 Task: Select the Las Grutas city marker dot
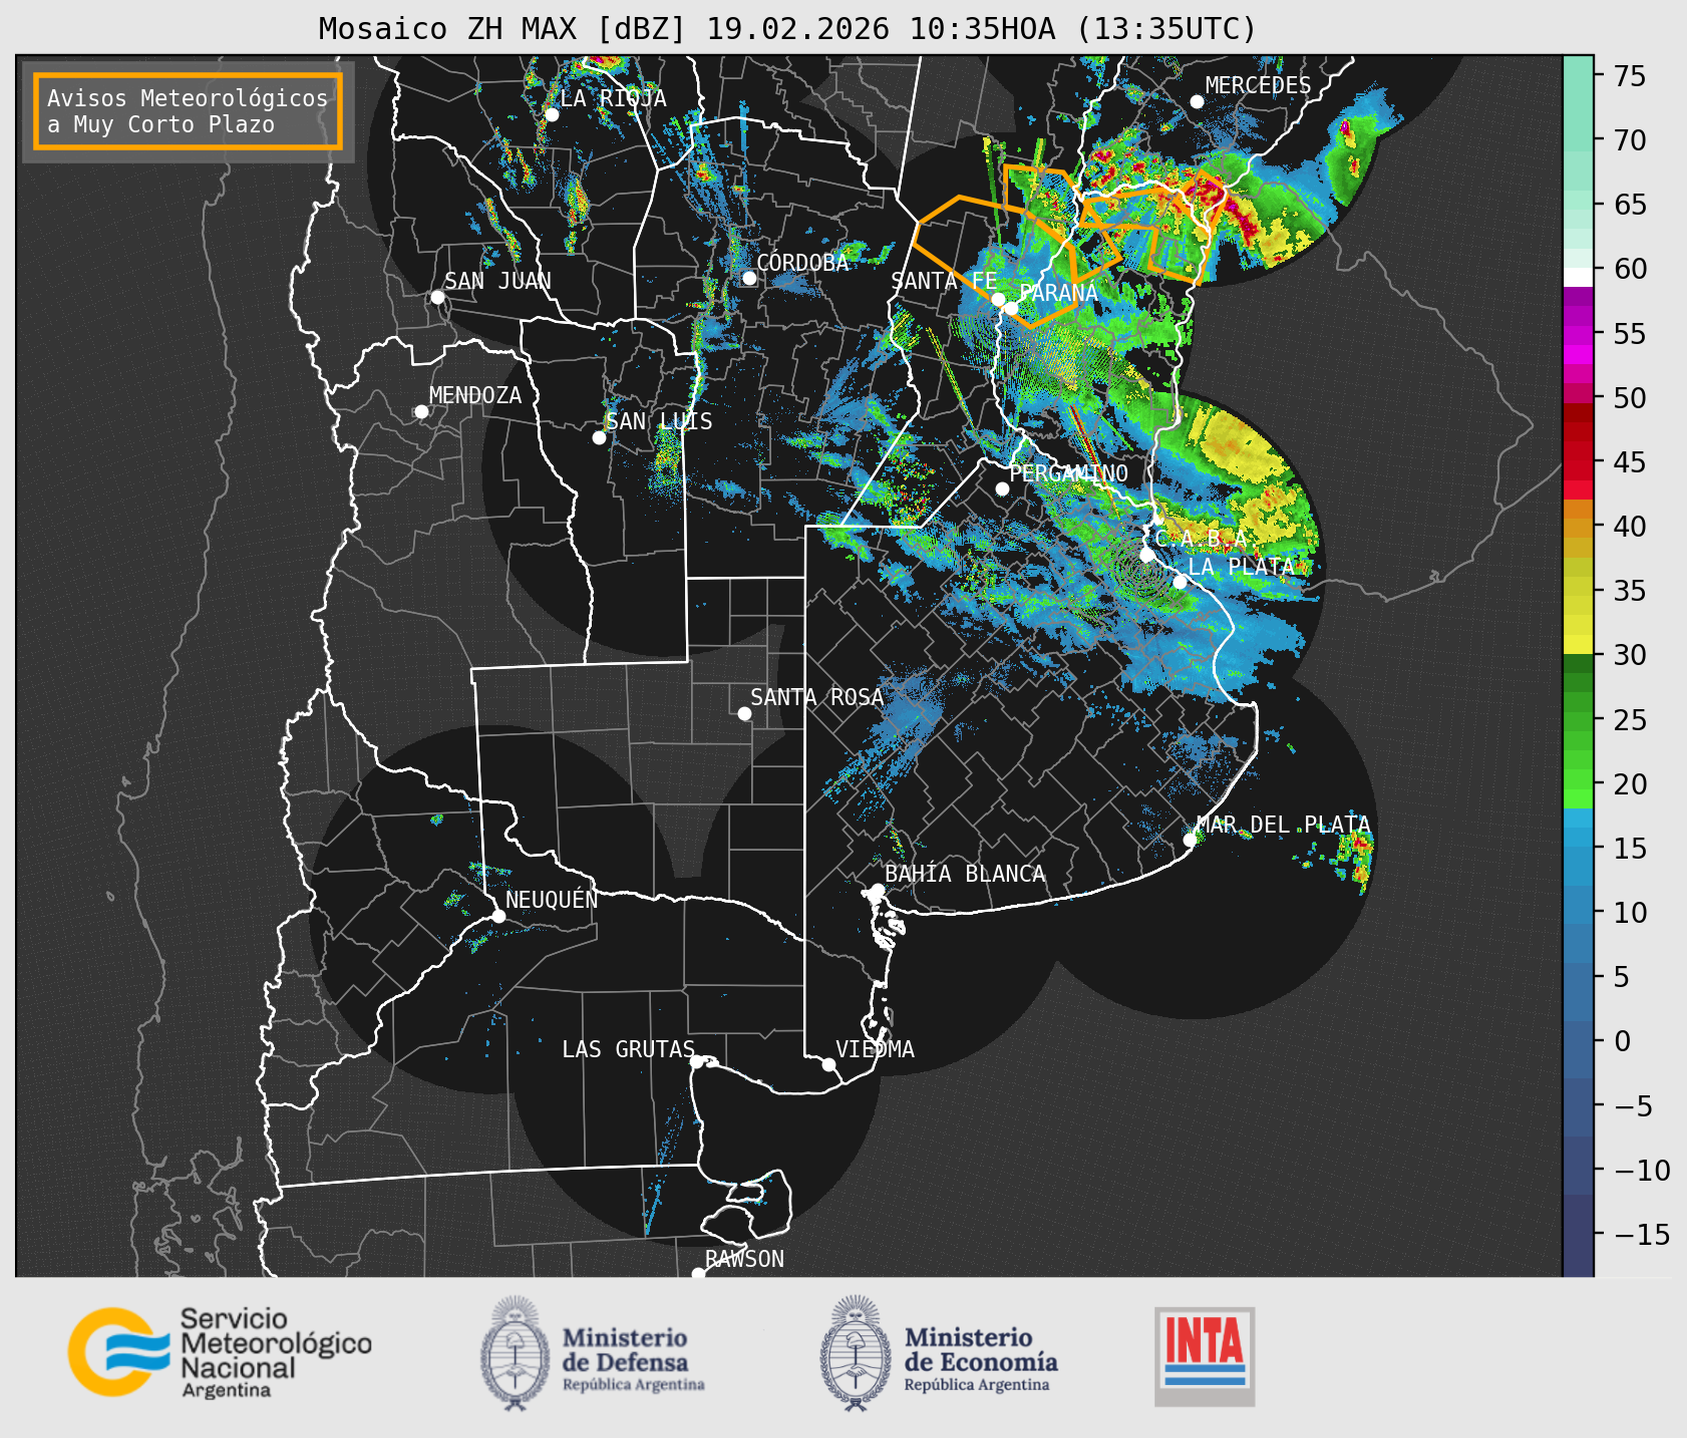697,1062
